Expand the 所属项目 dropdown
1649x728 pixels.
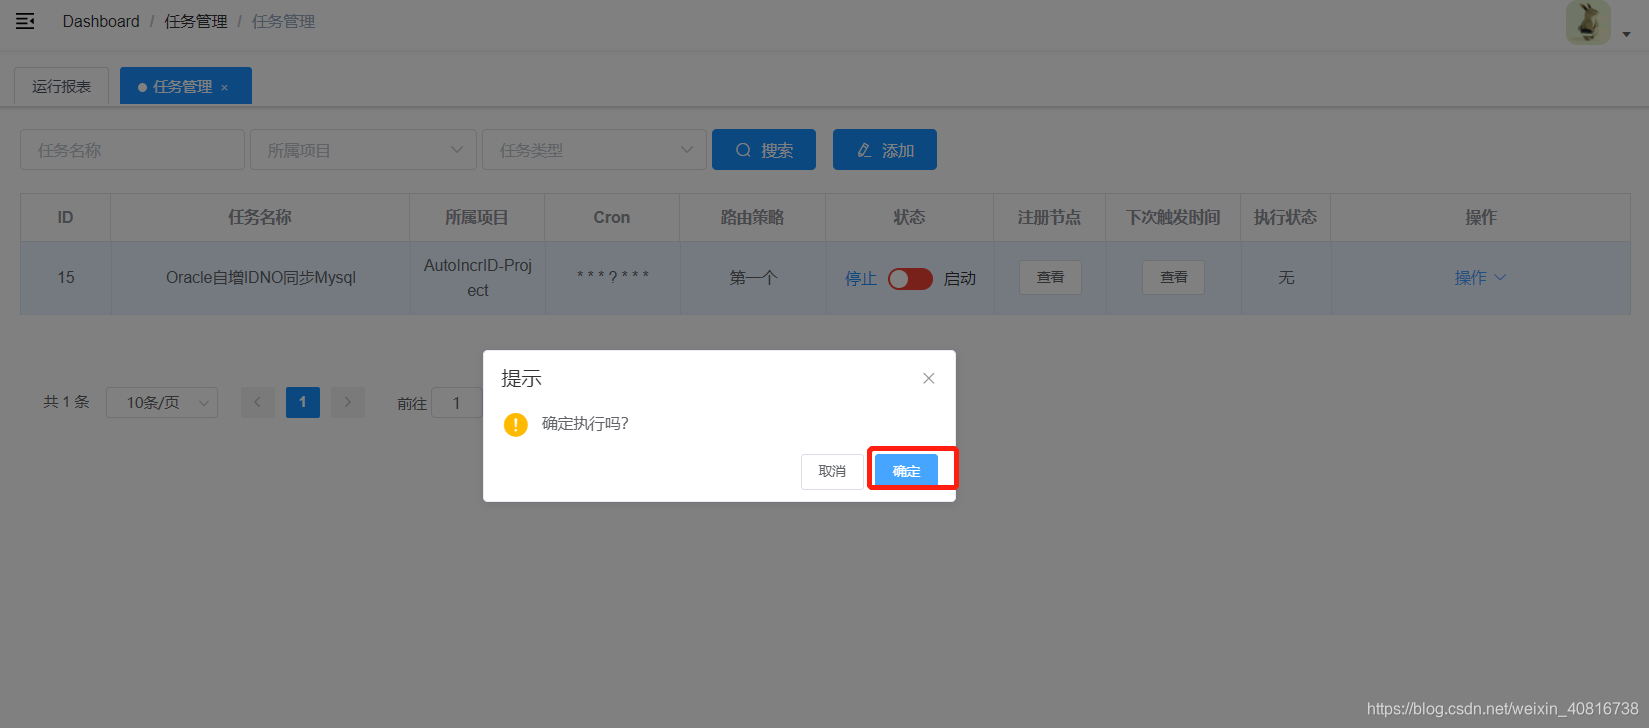[363, 150]
